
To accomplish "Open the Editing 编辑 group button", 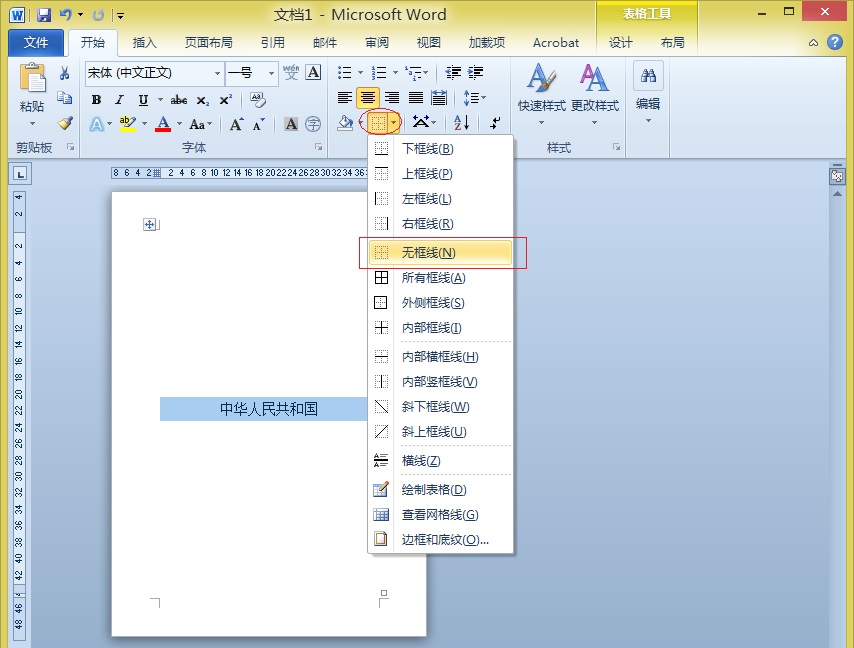I will point(648,94).
